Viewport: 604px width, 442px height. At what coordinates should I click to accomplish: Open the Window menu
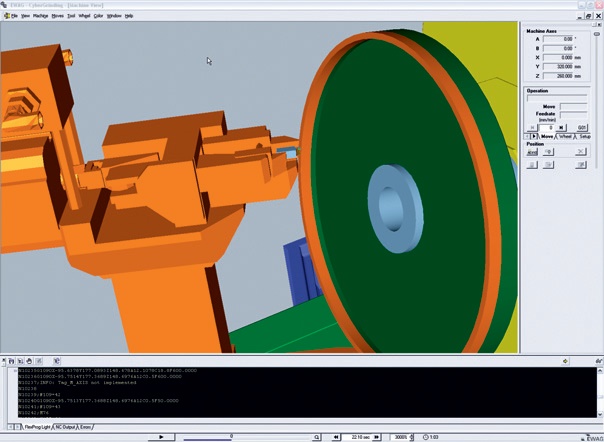[x=114, y=16]
